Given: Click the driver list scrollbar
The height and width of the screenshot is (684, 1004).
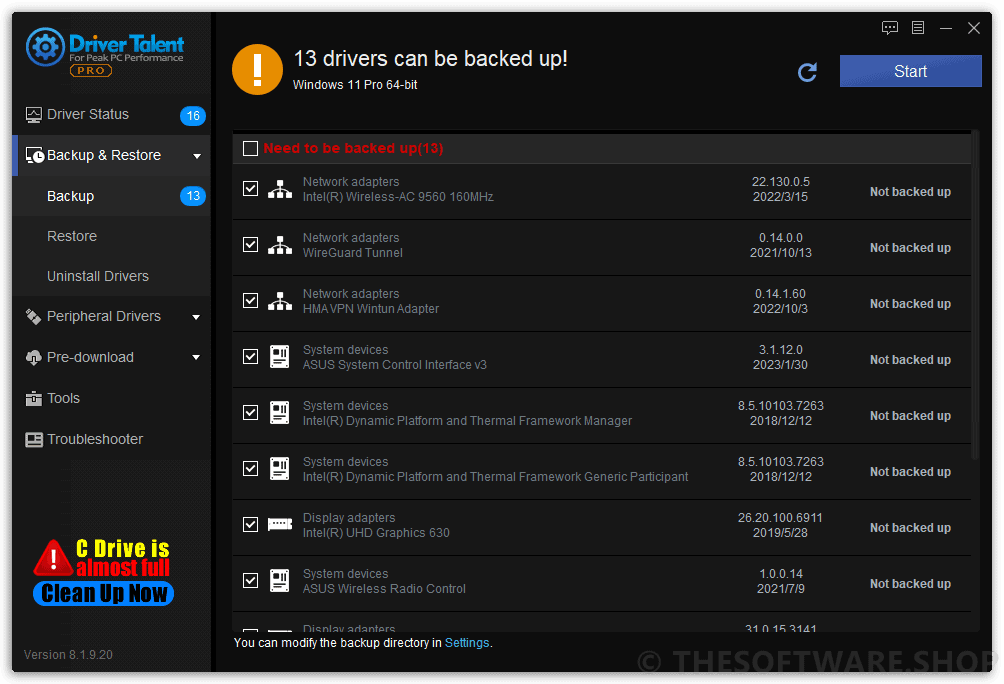Looking at the screenshot, I should pyautogui.click(x=975, y=295).
